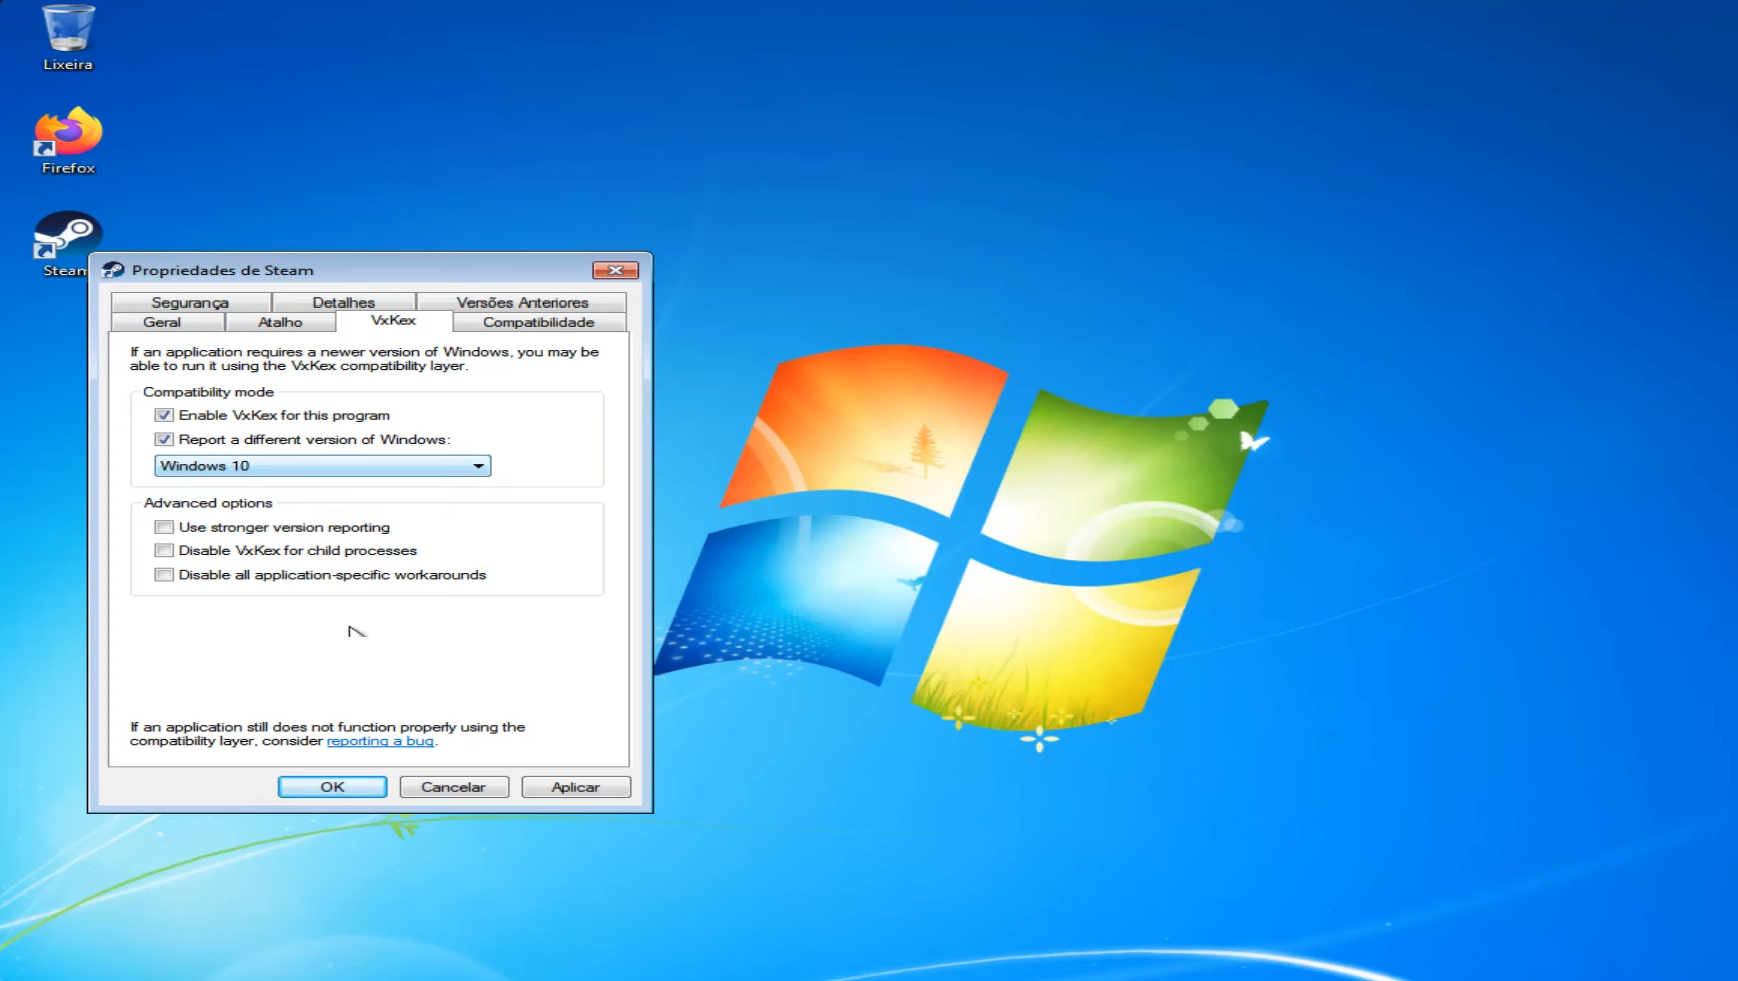Switch to the Atalho tab
The image size is (1738, 981).
280,322
